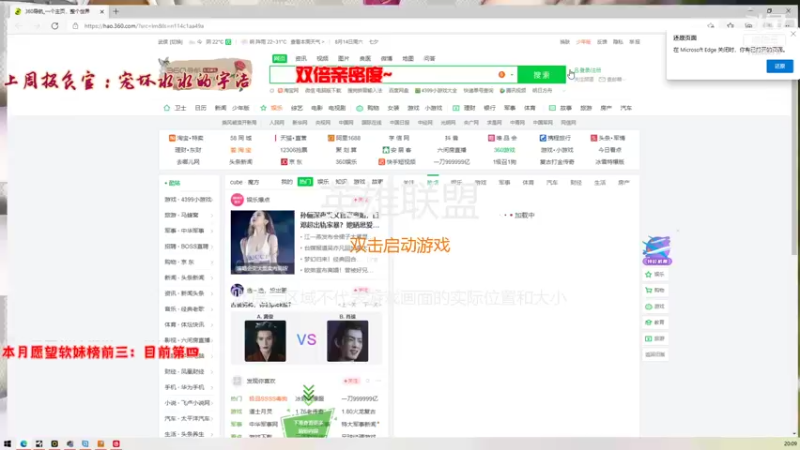Switch search to the 图片 tab
800x450 pixels.
[344, 59]
